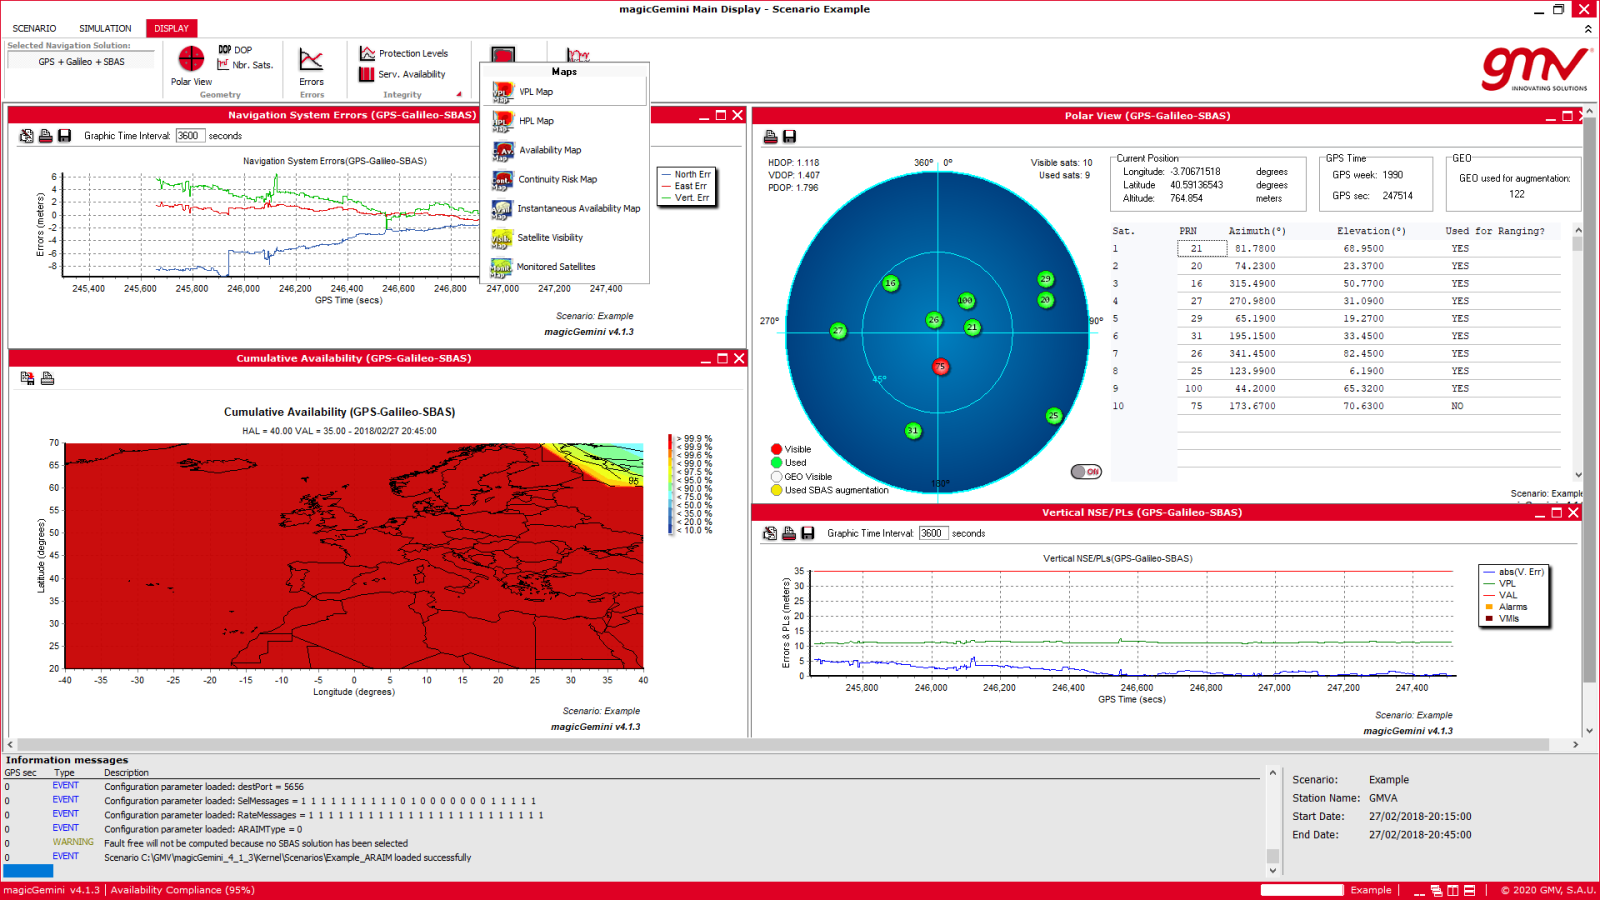The height and width of the screenshot is (900, 1600).
Task: Click cascade windows icon in status bar
Action: coord(1436,890)
